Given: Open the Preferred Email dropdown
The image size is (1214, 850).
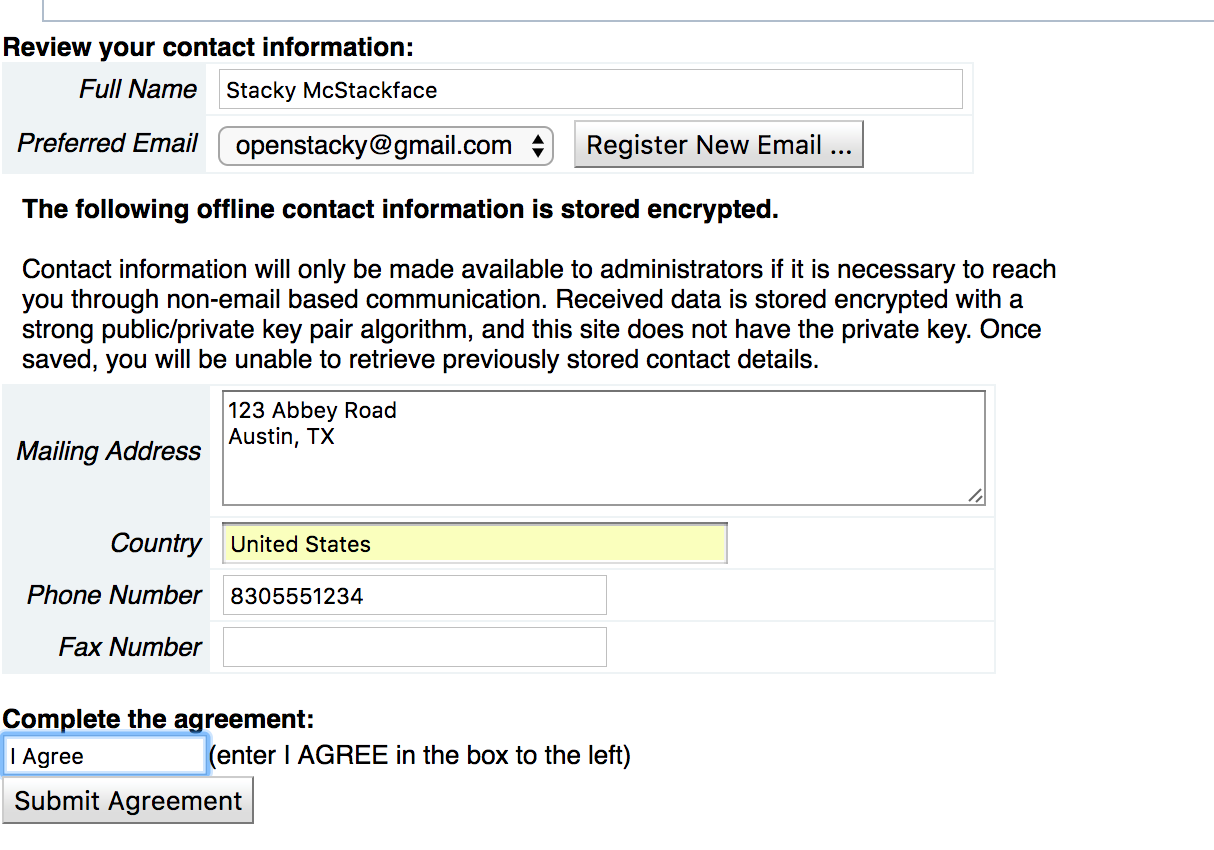Looking at the screenshot, I should [386, 146].
